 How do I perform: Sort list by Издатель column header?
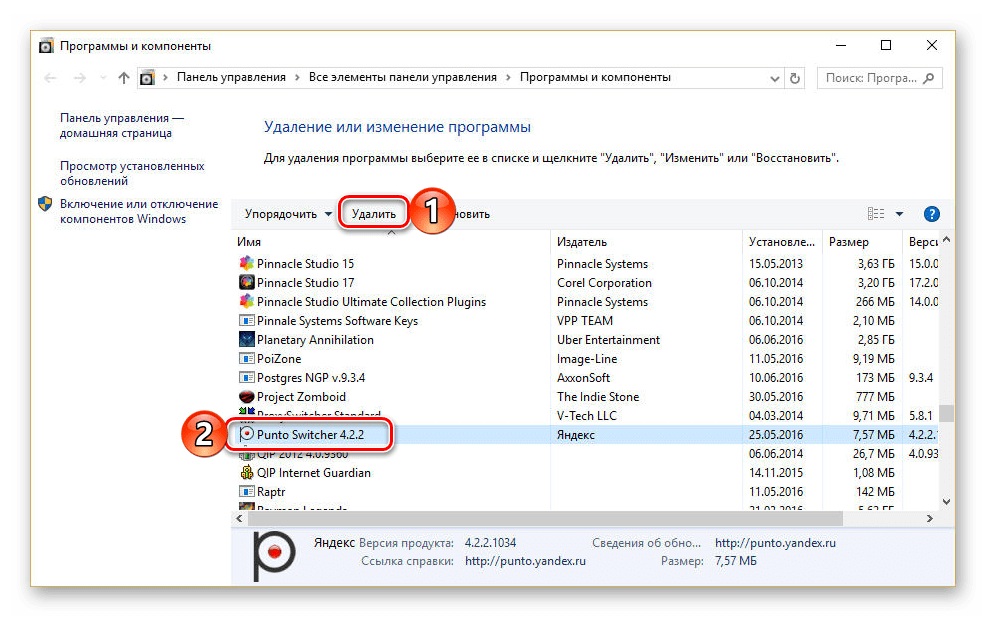tap(582, 242)
